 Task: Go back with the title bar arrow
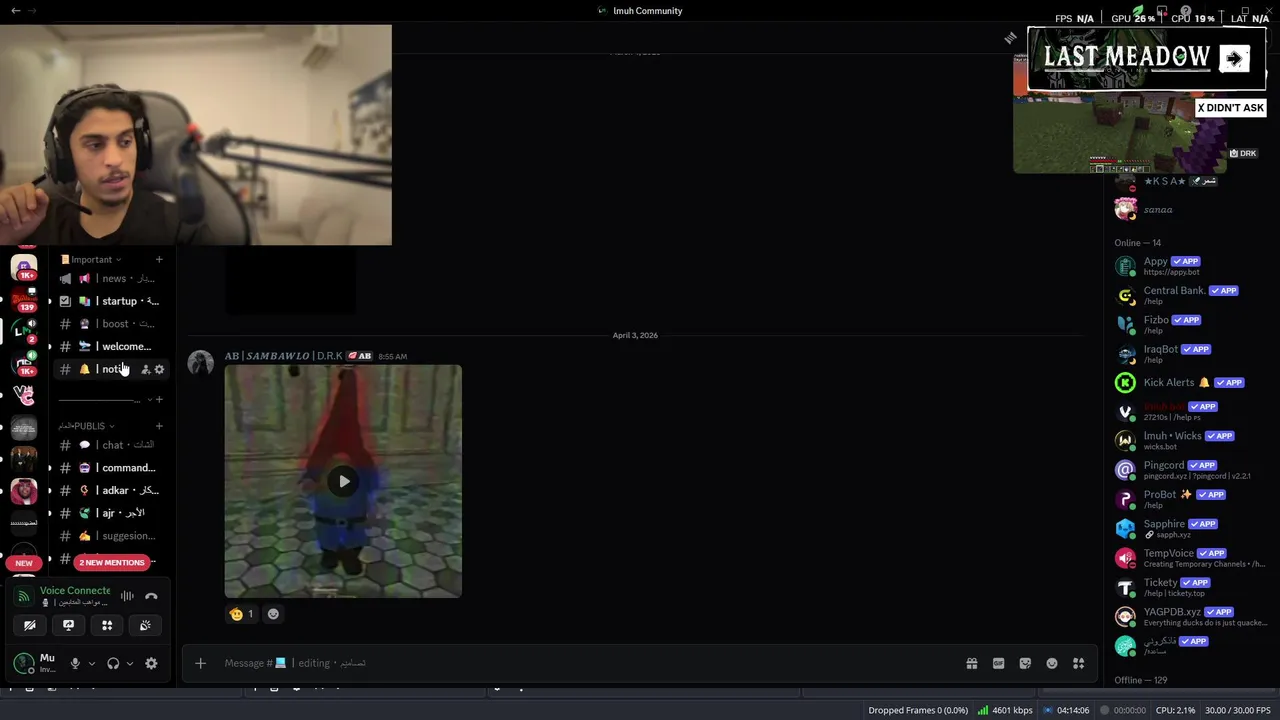15,11
